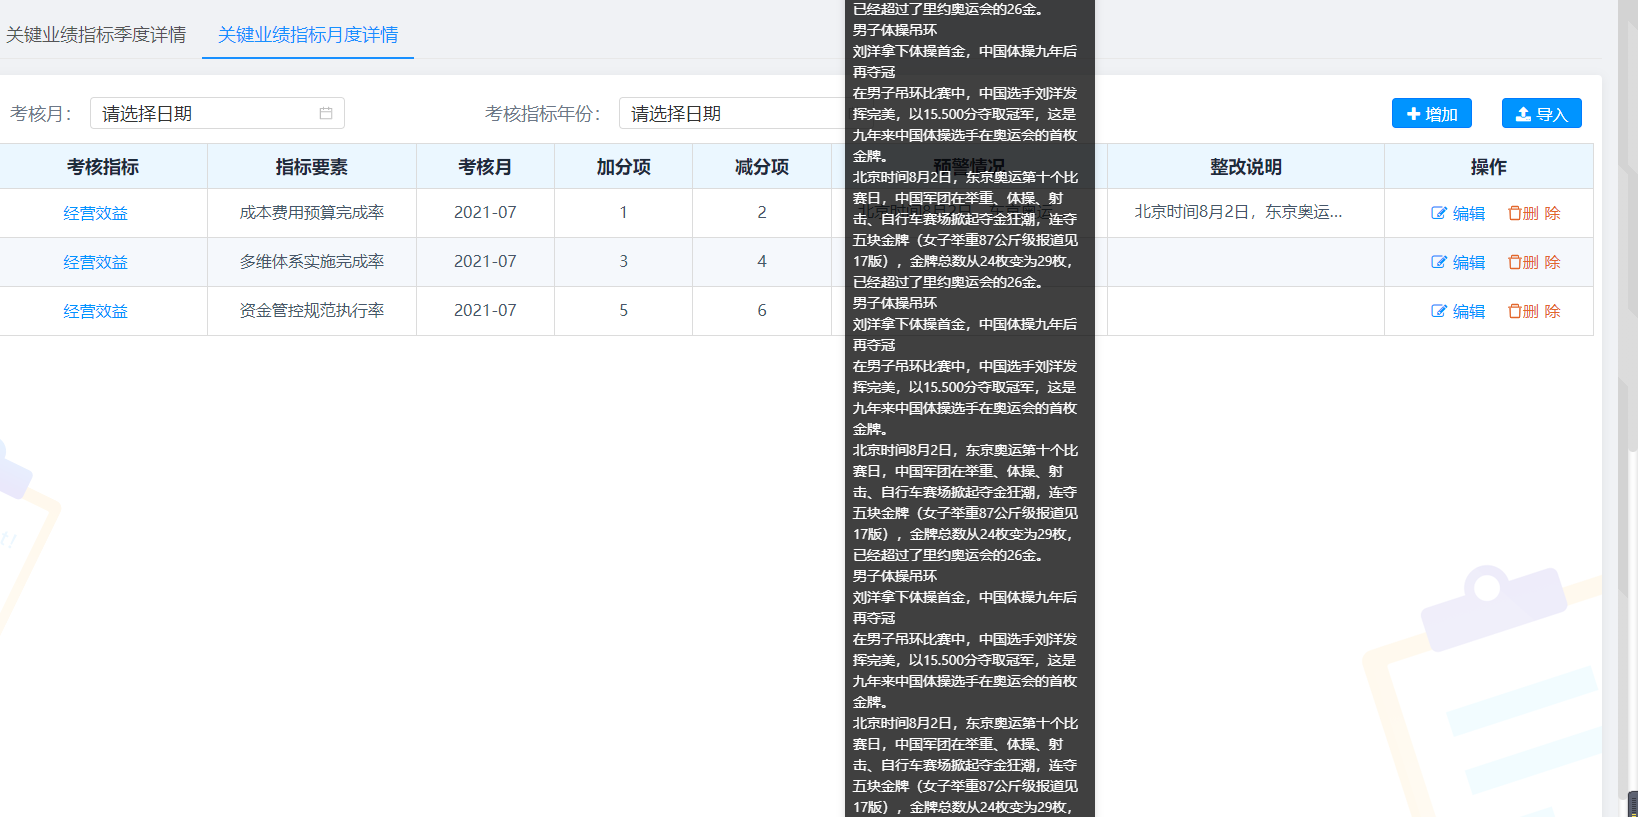1638x817 pixels.
Task: Click 加分项 value 3
Action: 624,261
